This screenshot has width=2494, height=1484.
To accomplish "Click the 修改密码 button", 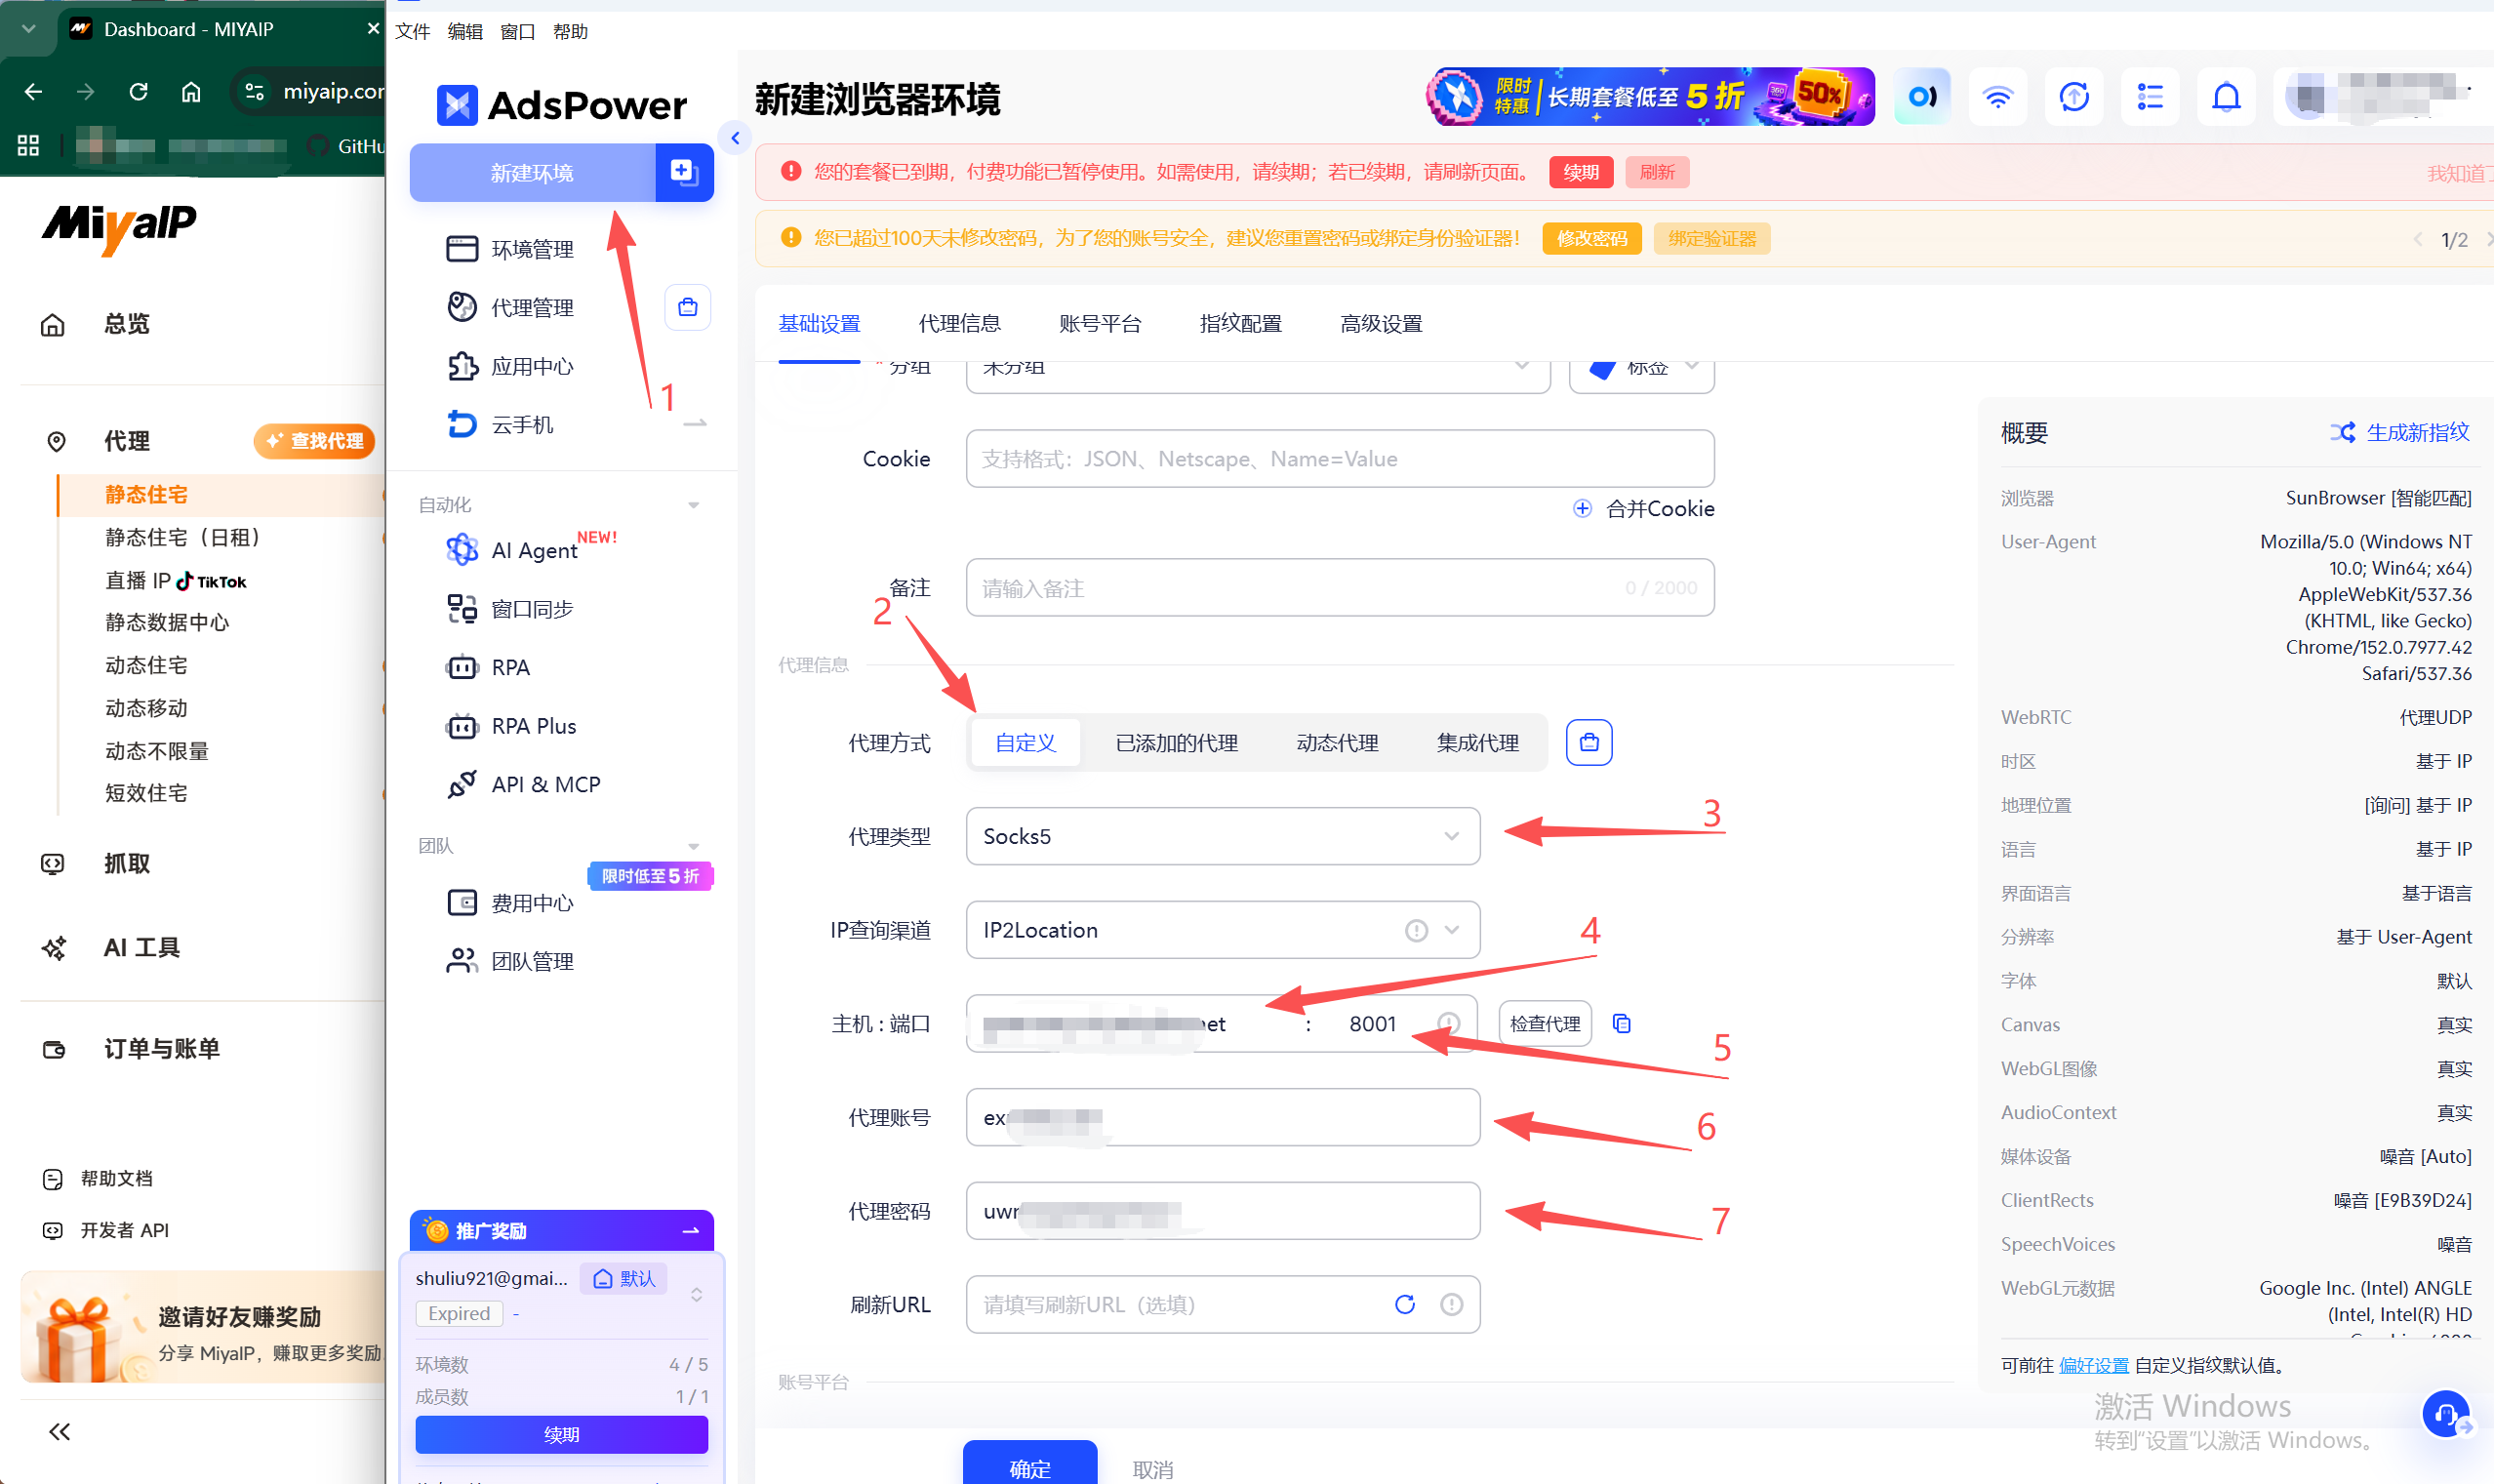I will click(x=1592, y=238).
